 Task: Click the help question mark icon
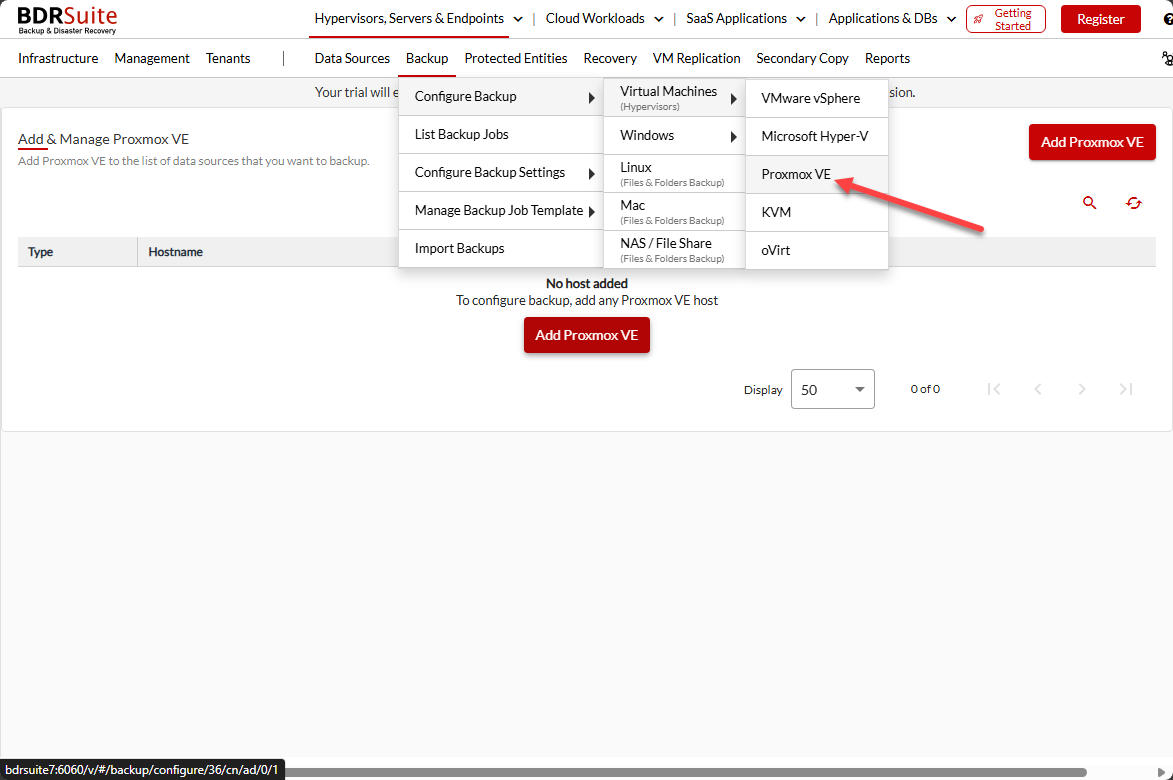pyautogui.click(x=1168, y=19)
